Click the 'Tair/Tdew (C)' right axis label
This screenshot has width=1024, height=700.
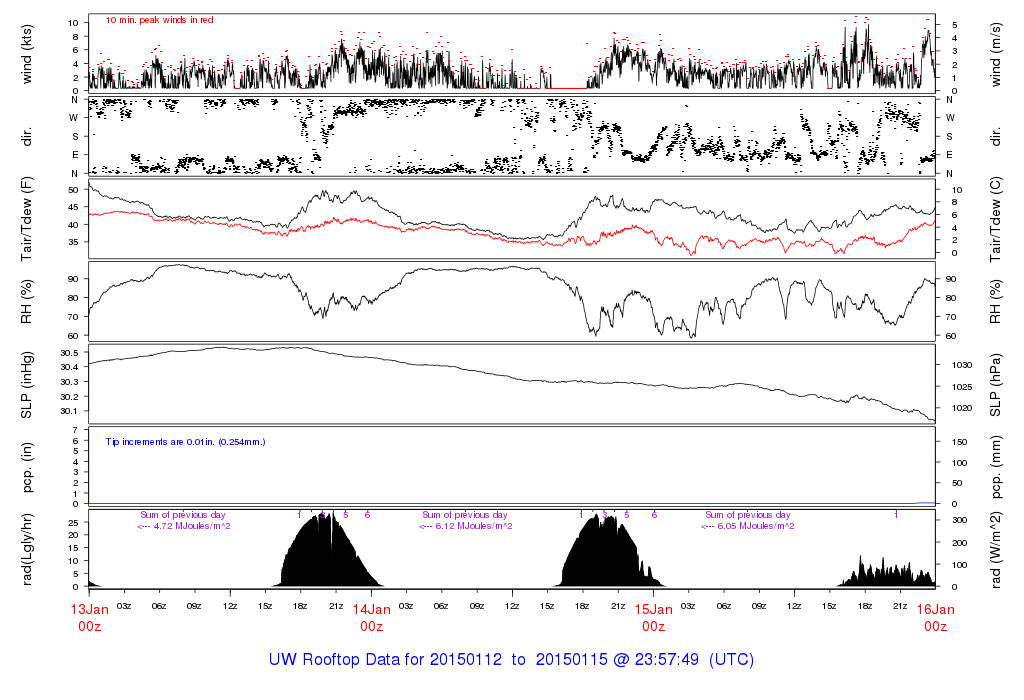point(998,220)
